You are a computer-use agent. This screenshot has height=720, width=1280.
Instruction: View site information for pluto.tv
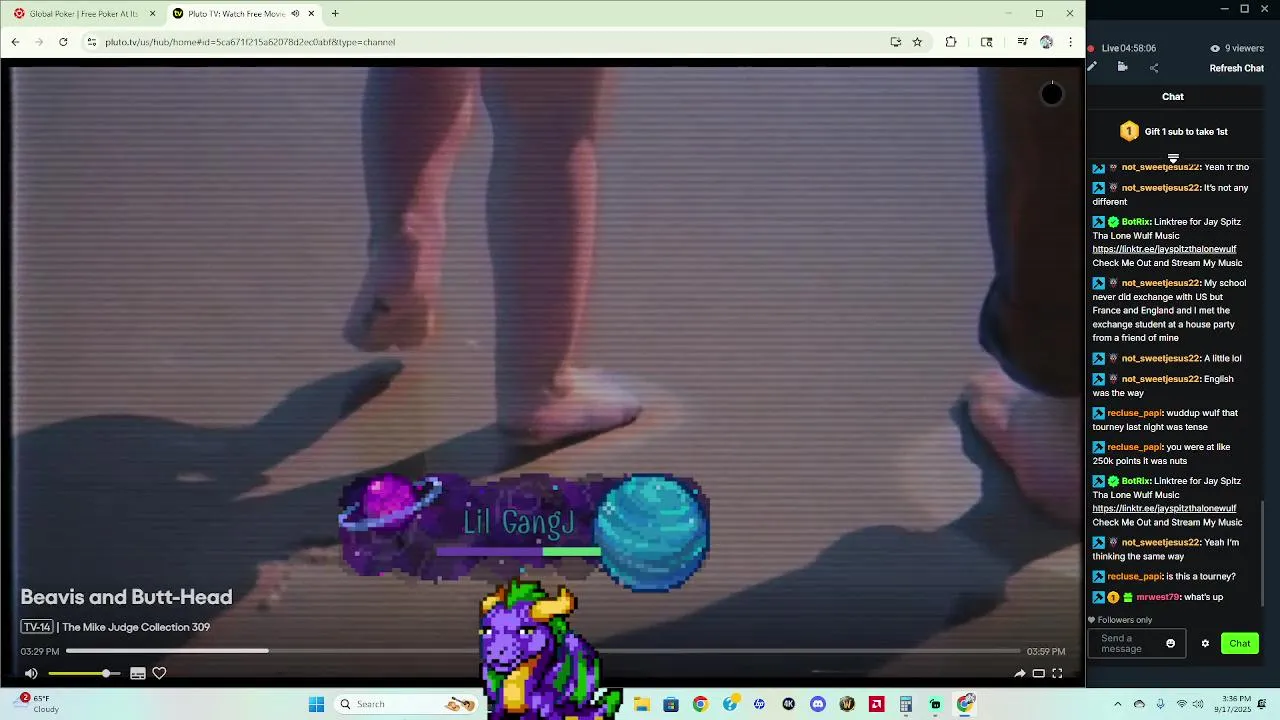[91, 42]
